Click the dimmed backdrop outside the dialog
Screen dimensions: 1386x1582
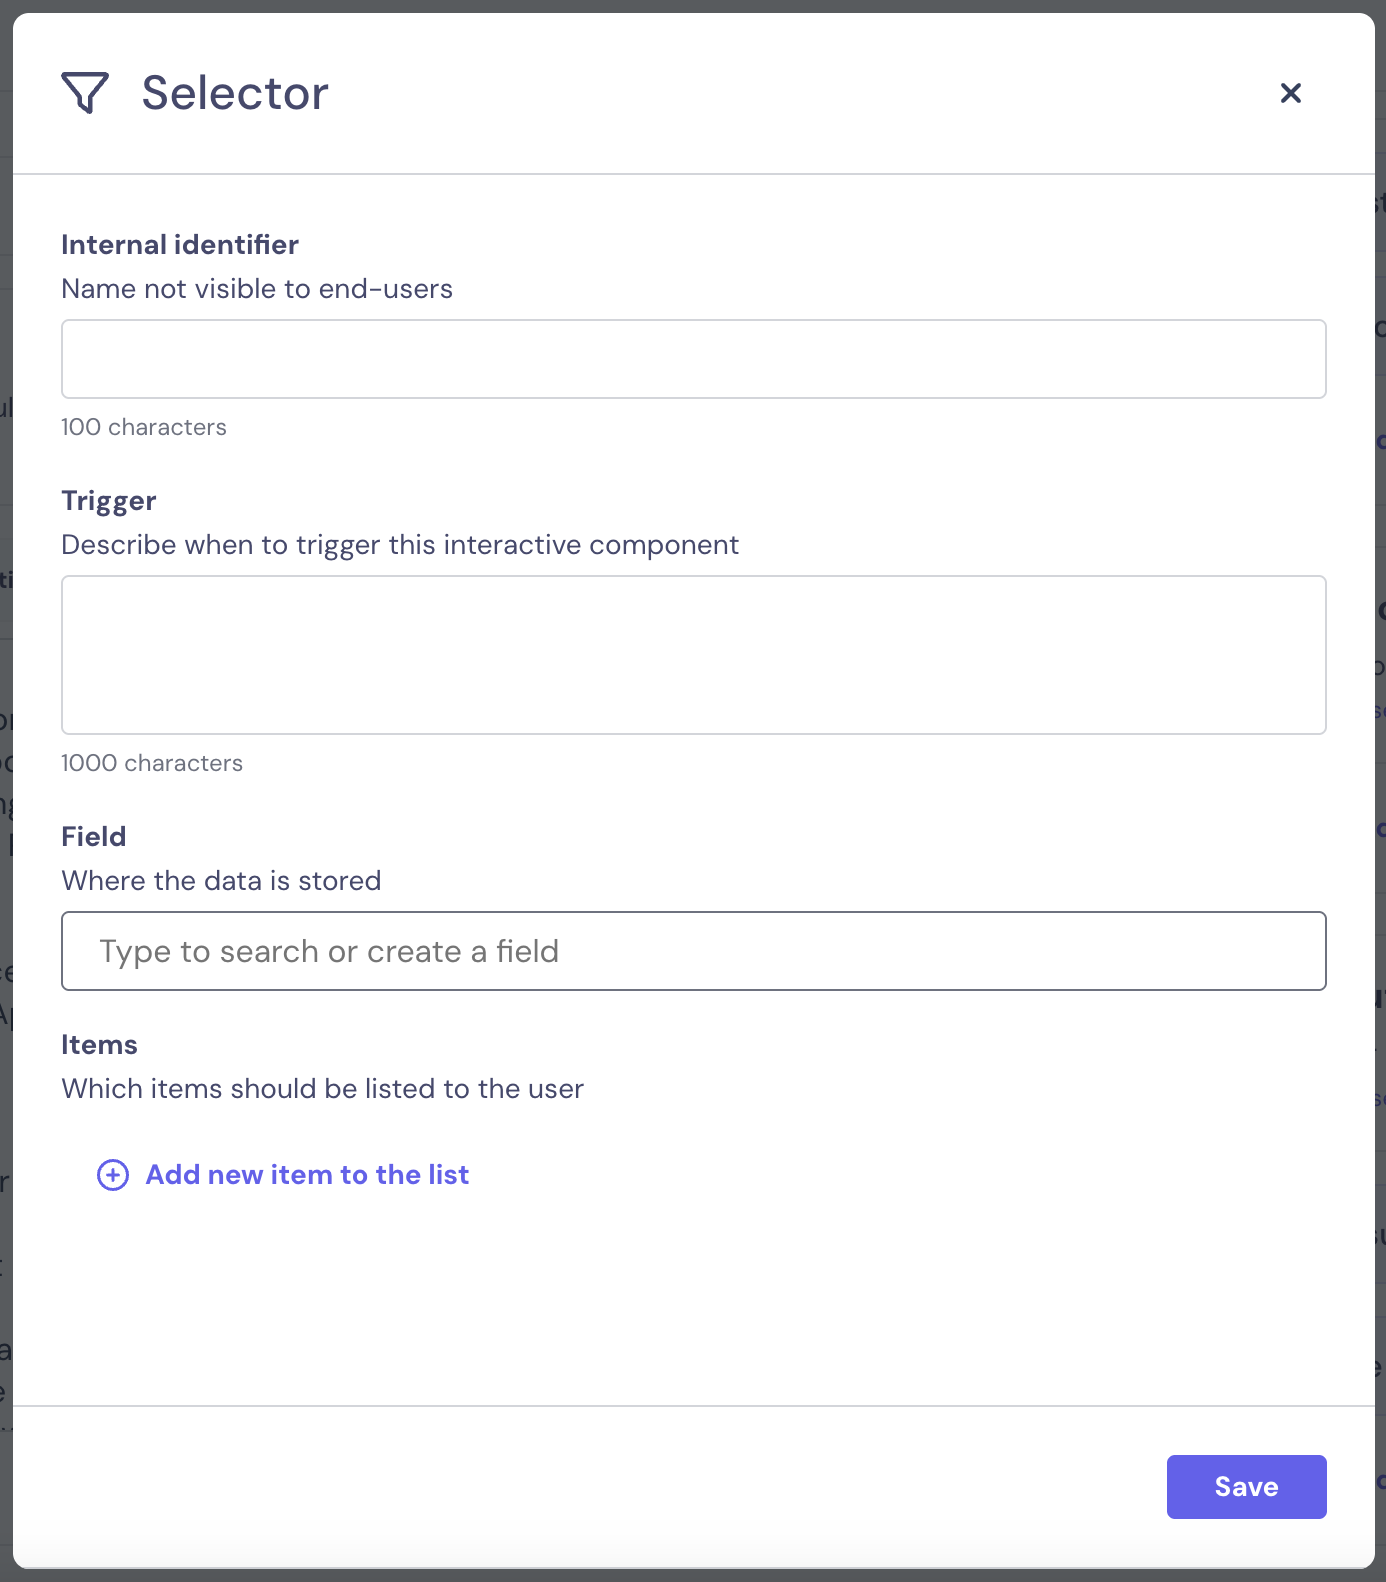pyautogui.click(x=5, y=800)
